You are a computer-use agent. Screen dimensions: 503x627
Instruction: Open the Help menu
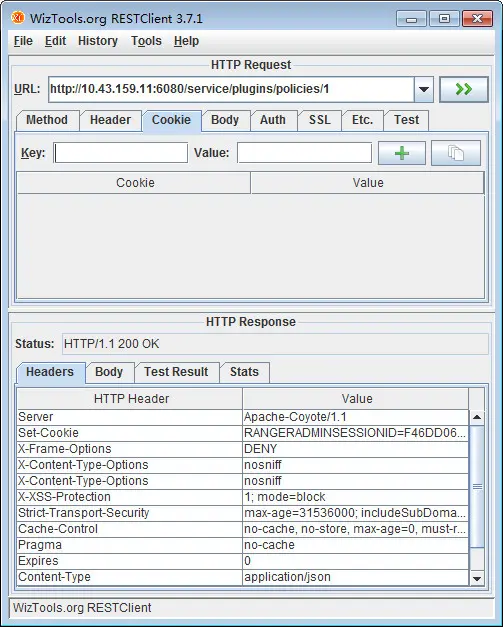(186, 41)
